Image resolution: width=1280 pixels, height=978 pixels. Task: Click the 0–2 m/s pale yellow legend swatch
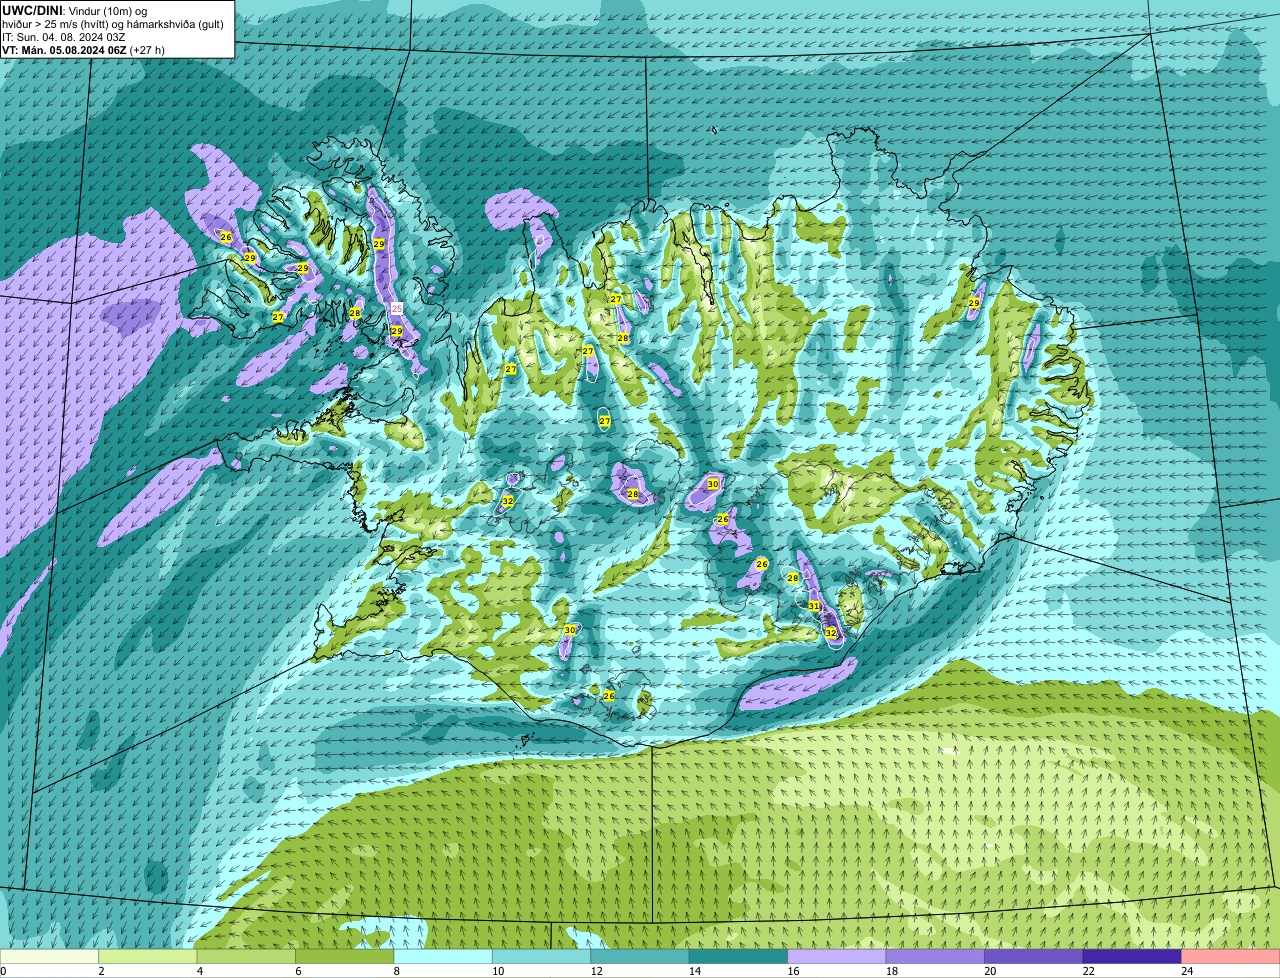pos(50,956)
